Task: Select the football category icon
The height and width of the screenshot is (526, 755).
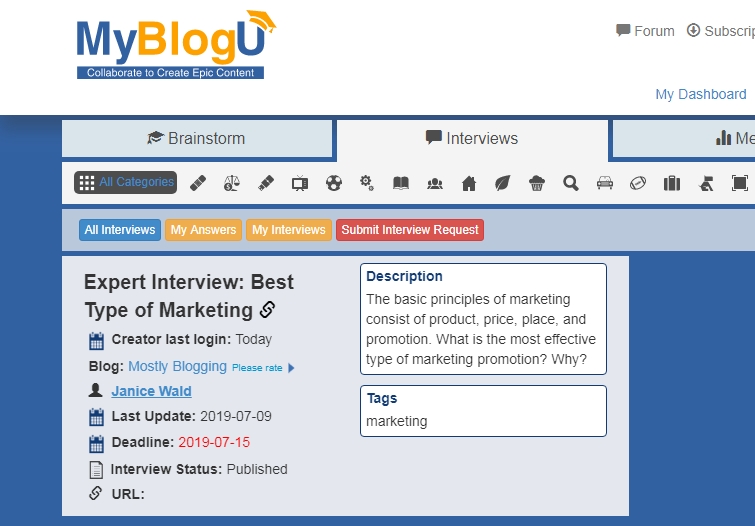Action: (x=638, y=183)
